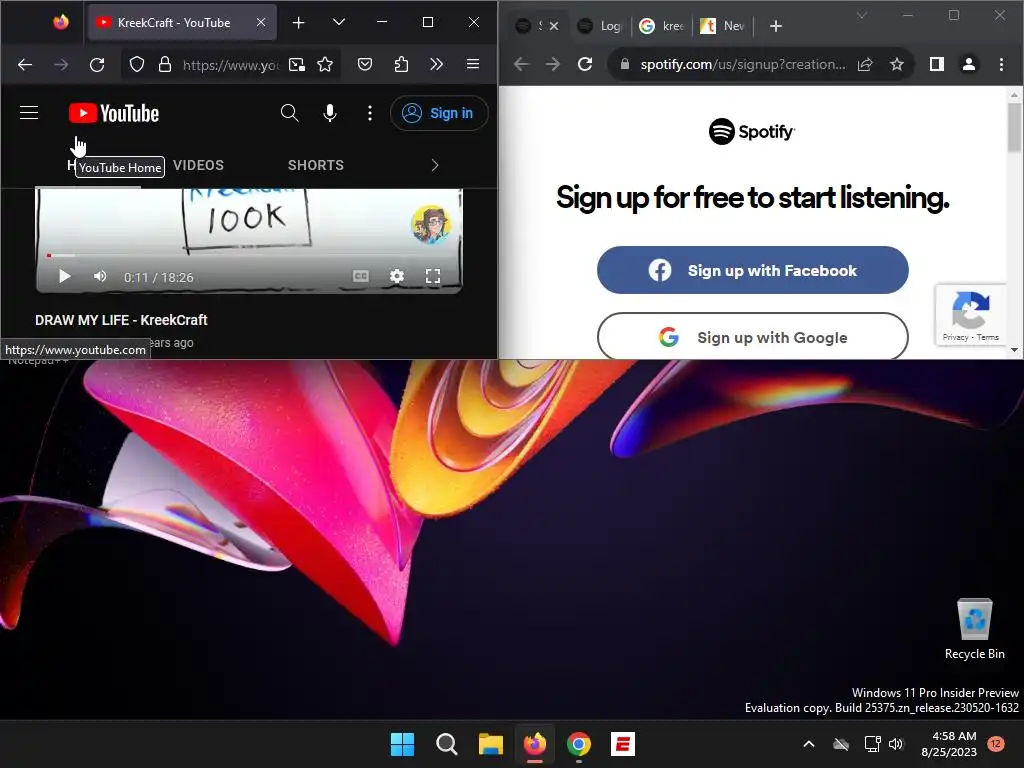Open a new tab in Firefox
Screen dimensions: 1024x768
[298, 23]
